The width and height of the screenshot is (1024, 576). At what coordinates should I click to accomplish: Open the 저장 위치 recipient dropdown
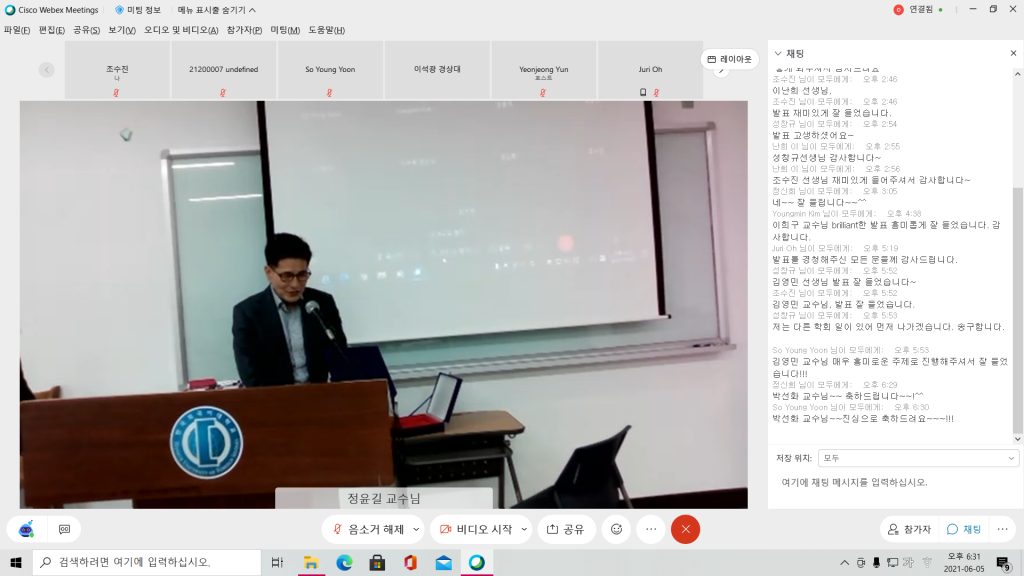(x=918, y=458)
